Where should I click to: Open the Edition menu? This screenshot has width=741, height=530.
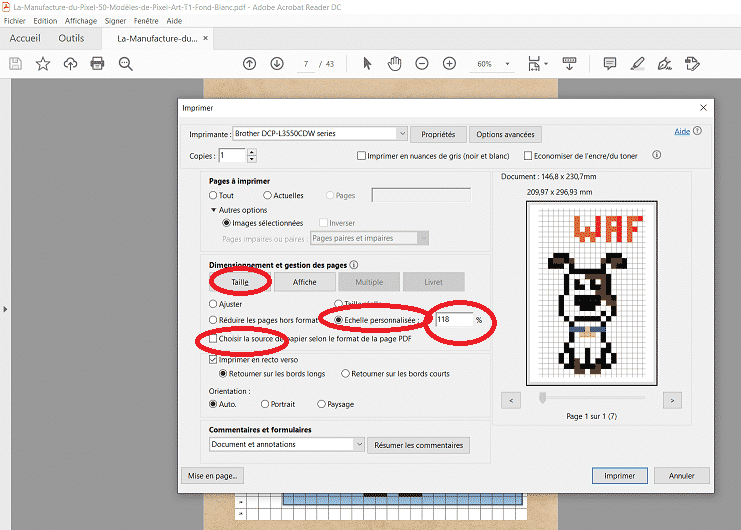[45, 21]
